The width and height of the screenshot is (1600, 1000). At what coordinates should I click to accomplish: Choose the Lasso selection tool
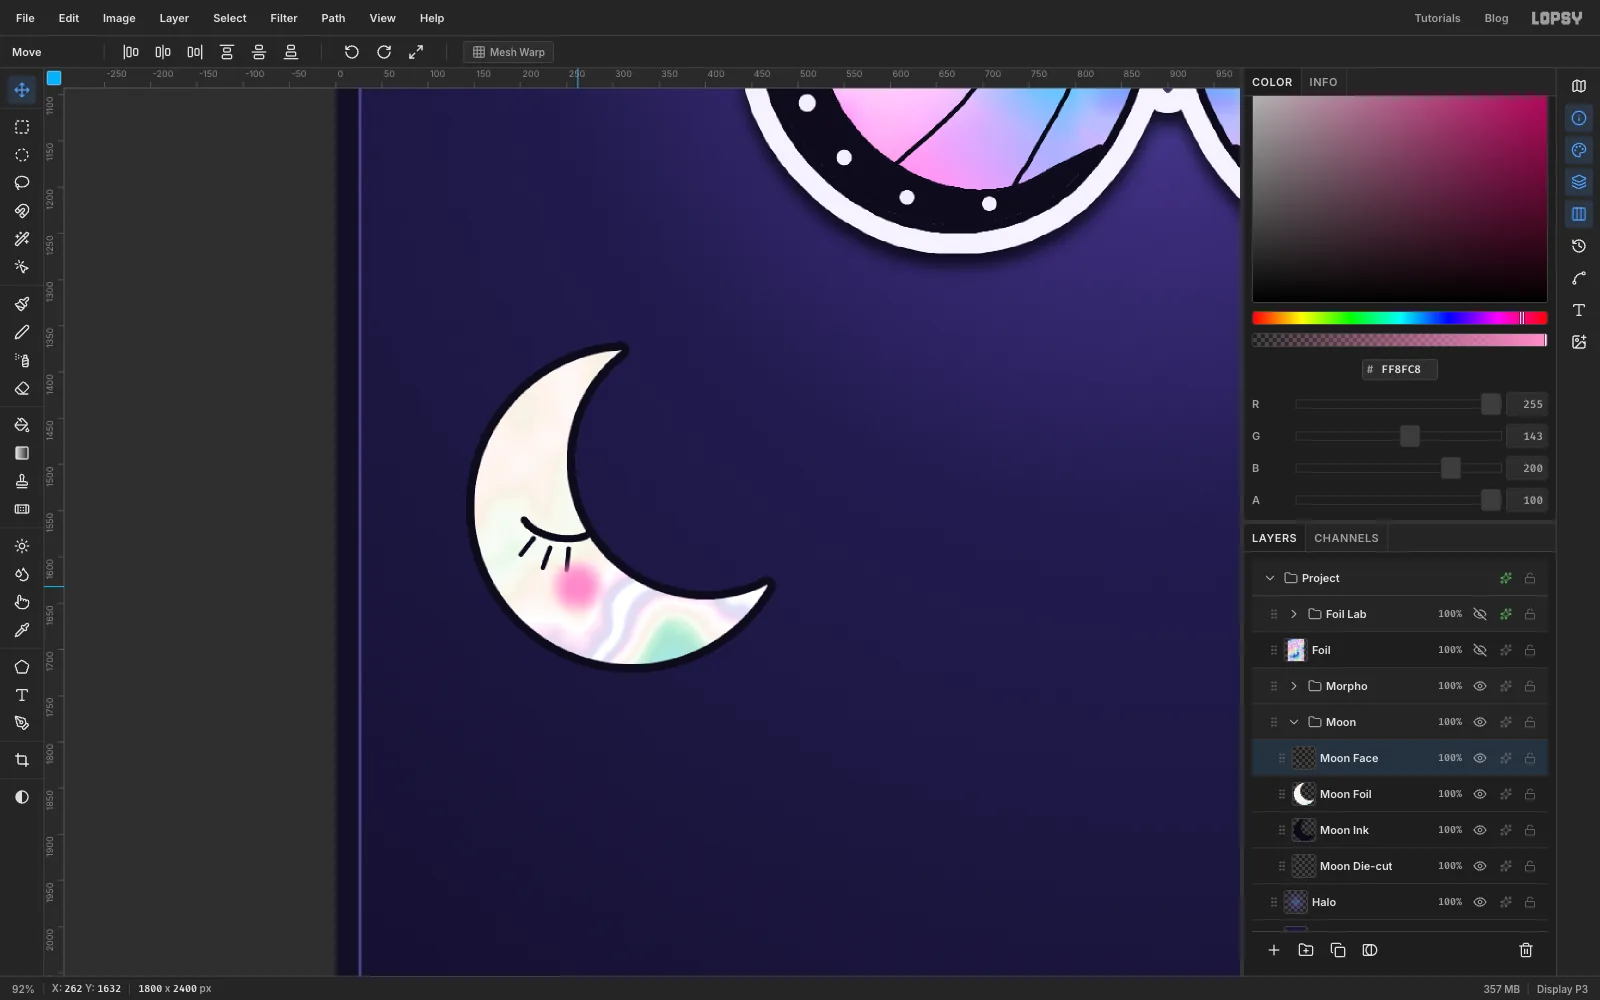tap(22, 183)
